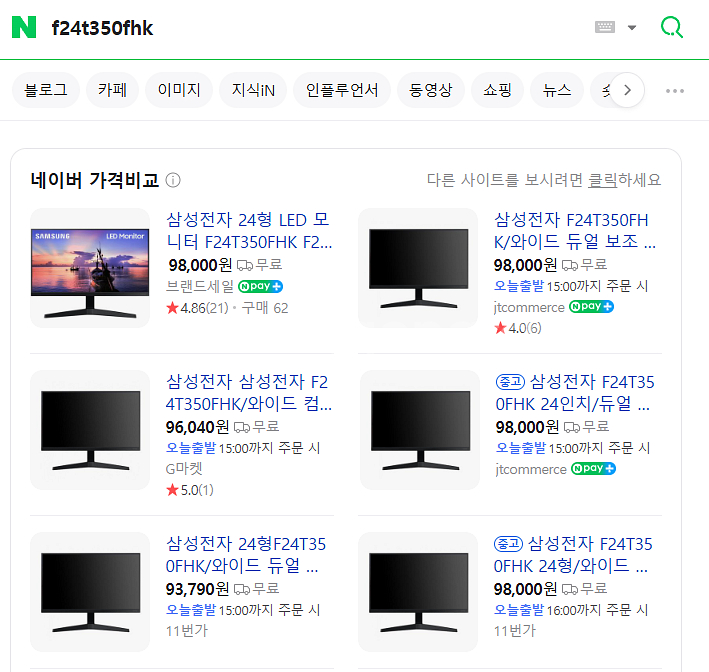Follow the 클릭 link for other sites
The width and height of the screenshot is (709, 672).
pos(602,180)
